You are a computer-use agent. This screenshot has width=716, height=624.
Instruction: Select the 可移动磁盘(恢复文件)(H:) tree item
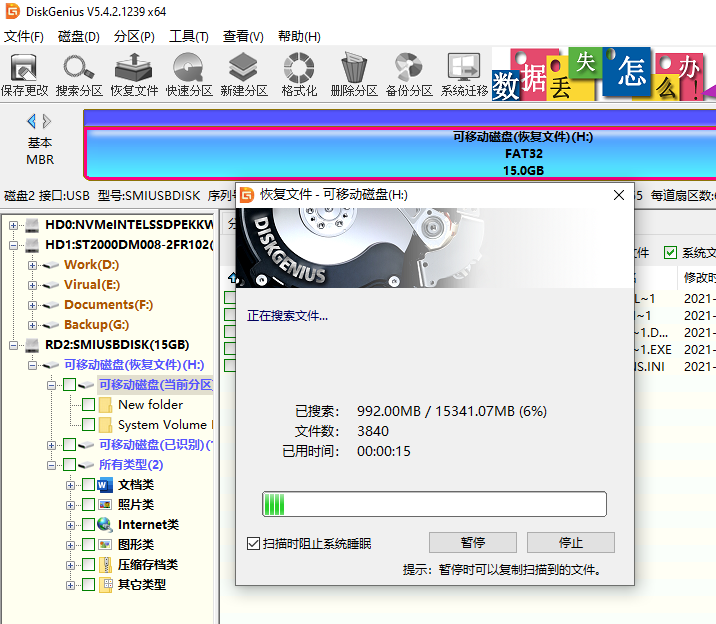coord(134,365)
